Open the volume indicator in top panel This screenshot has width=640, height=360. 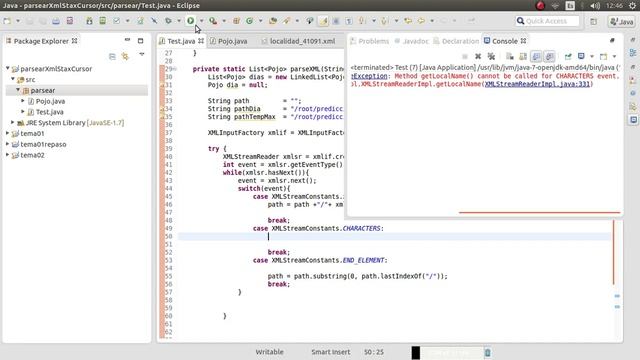pos(595,5)
